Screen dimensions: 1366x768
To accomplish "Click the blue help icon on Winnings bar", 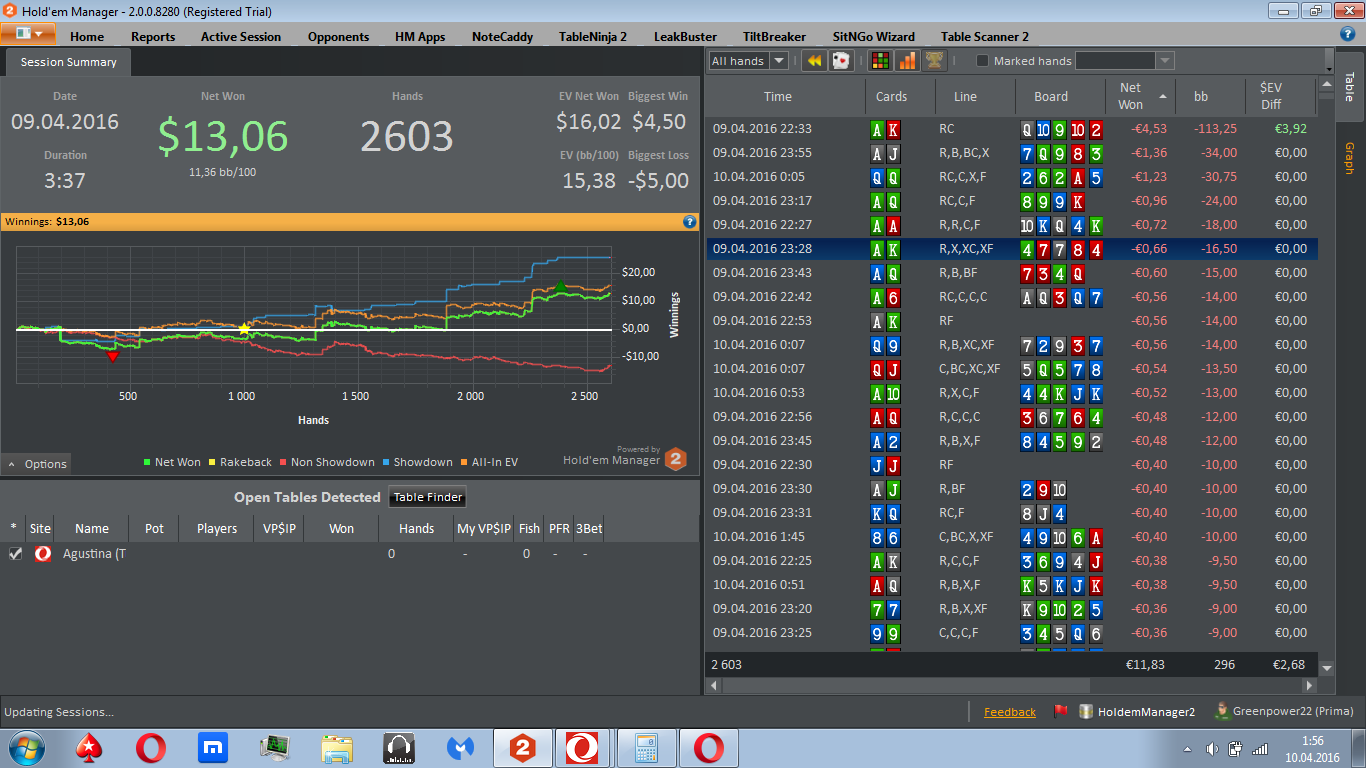I will click(689, 221).
